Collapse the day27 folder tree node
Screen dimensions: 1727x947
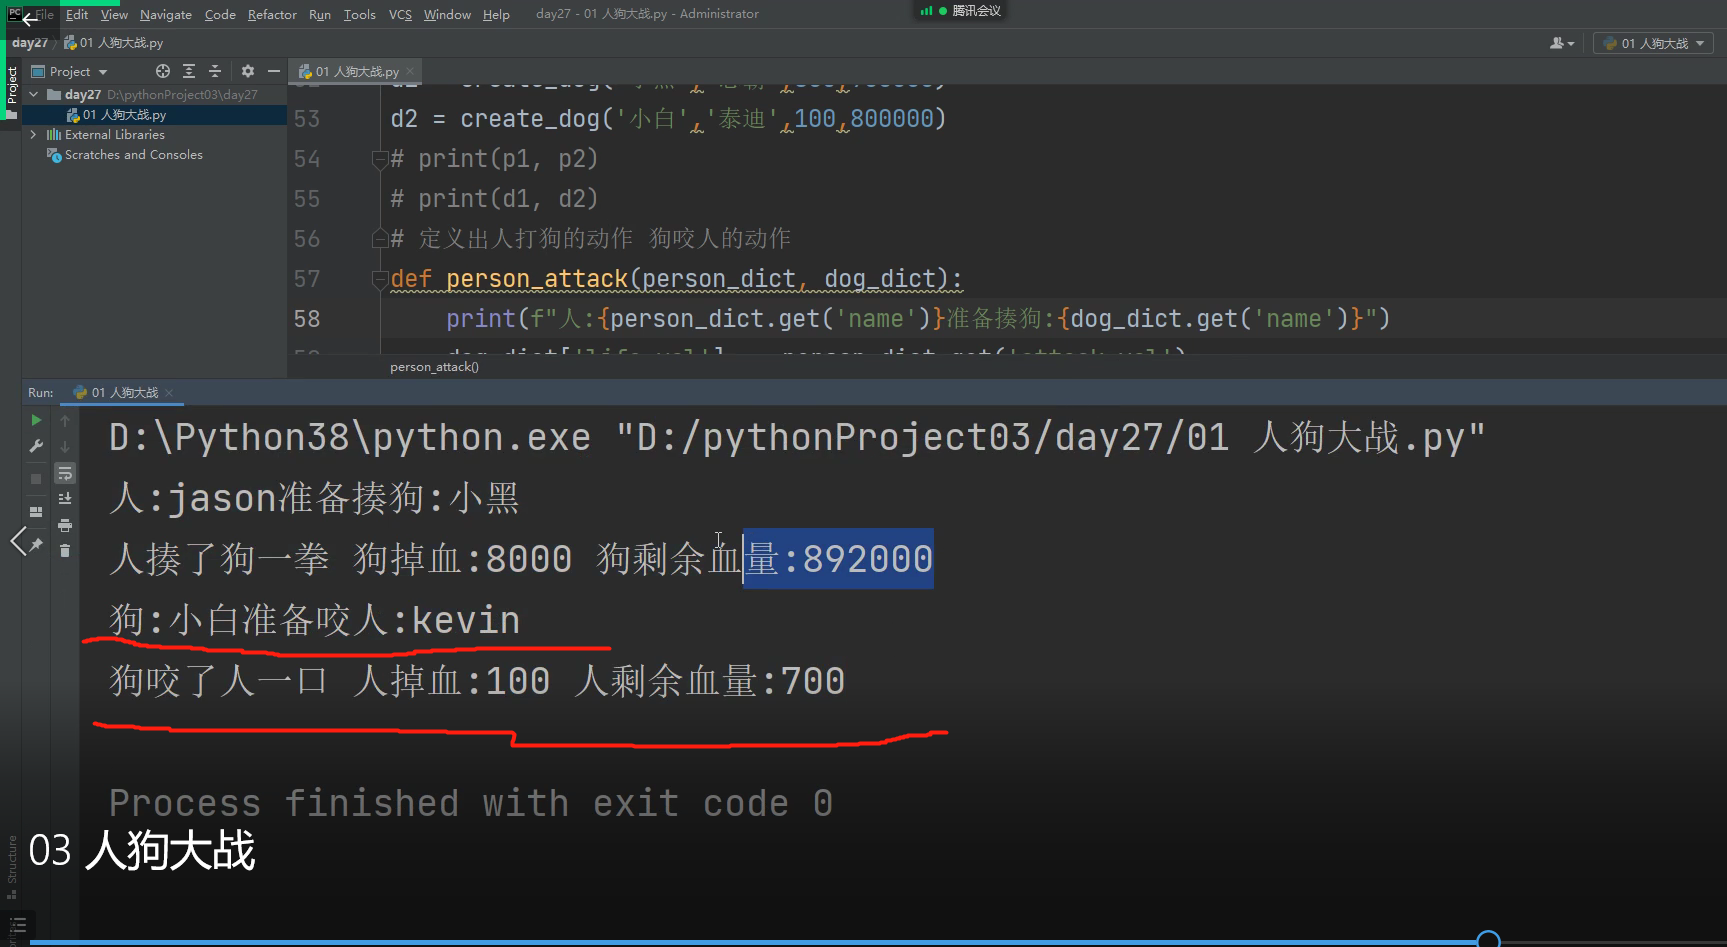pos(34,94)
